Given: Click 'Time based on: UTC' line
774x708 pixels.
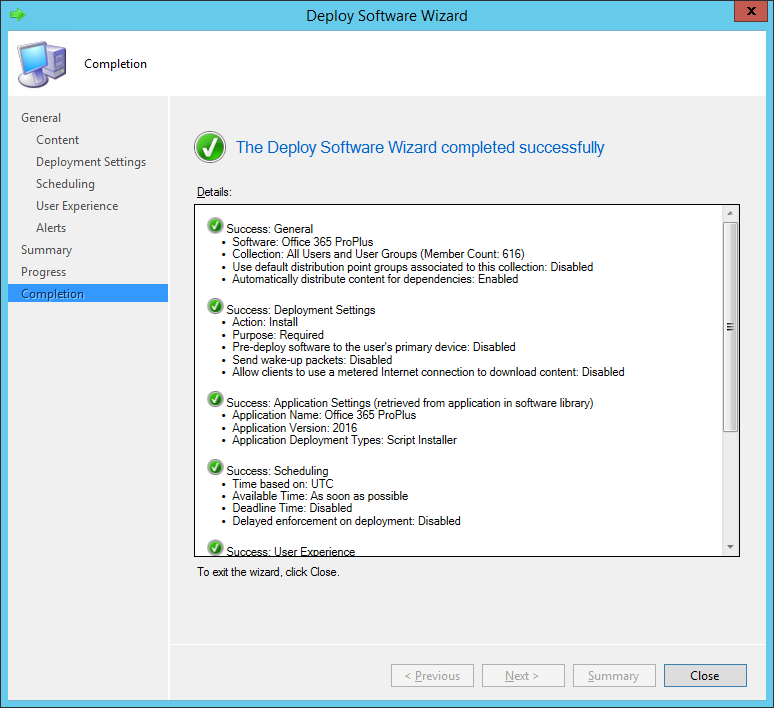Looking at the screenshot, I should point(283,484).
